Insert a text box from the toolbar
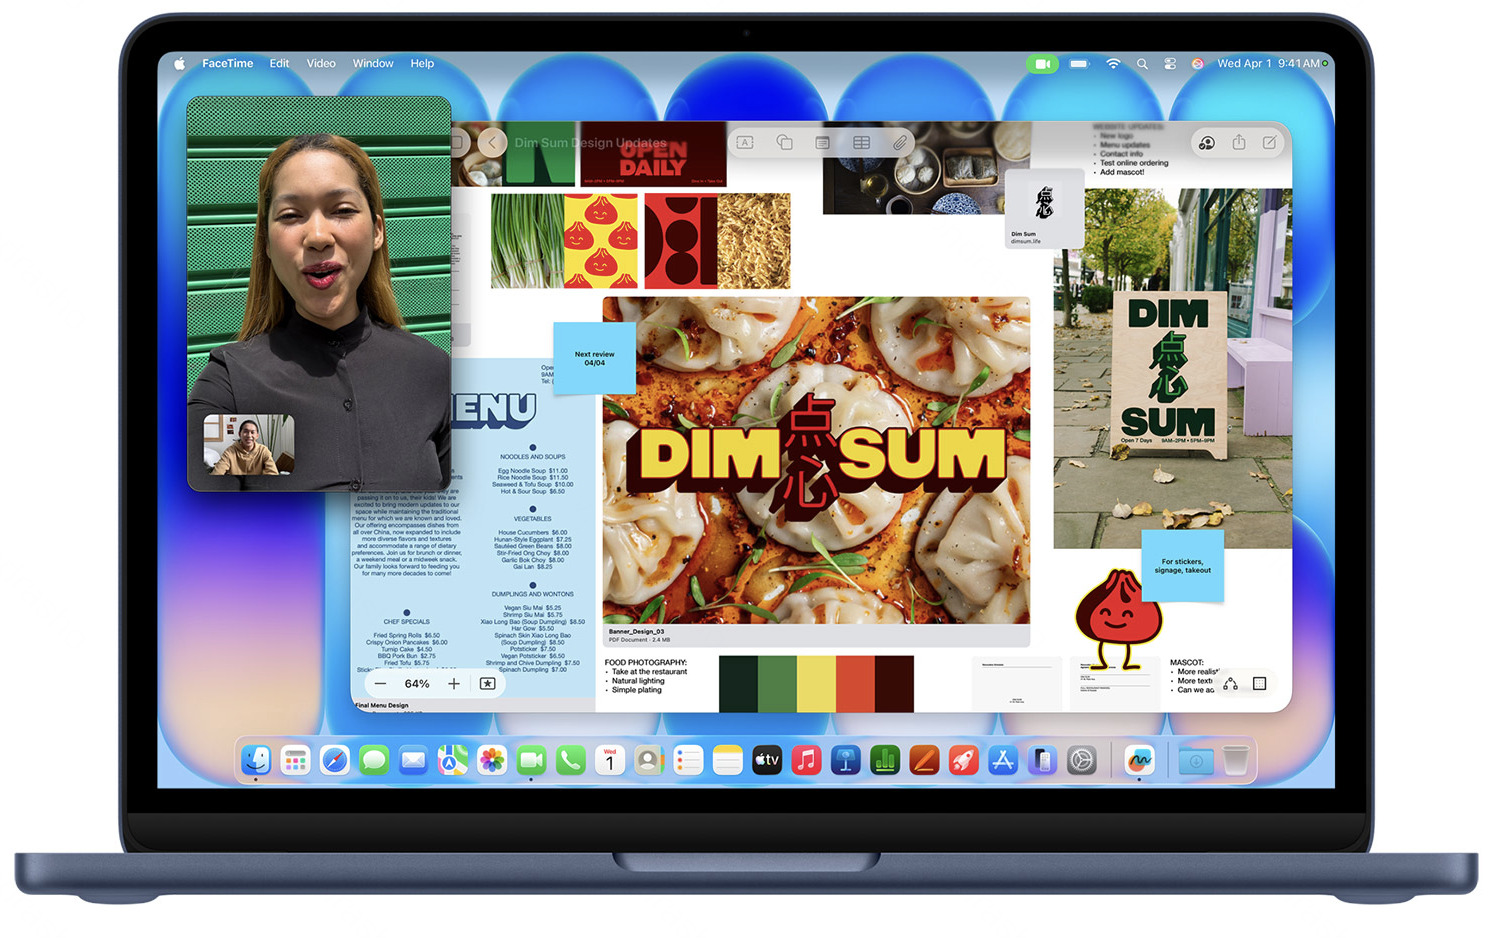1492x938 pixels. coord(745,143)
